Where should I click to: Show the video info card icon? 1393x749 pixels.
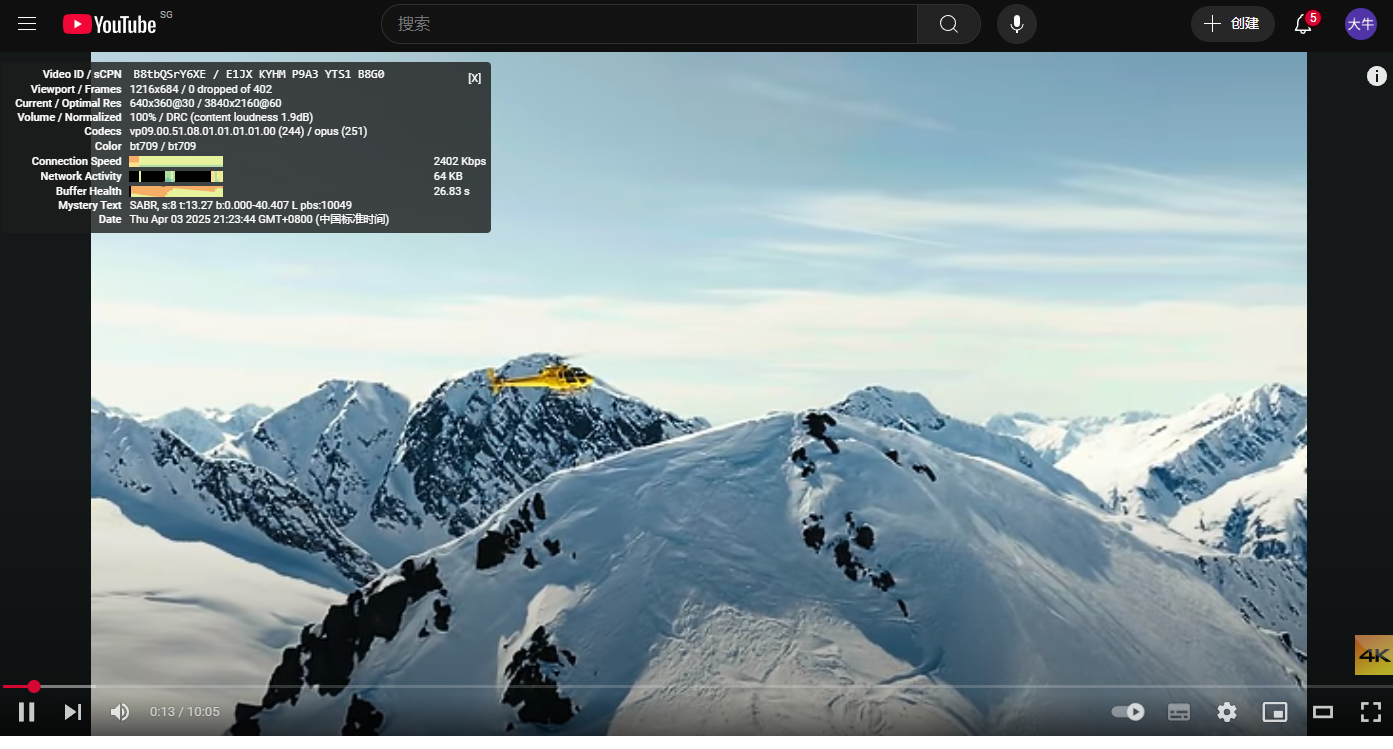[1377, 76]
